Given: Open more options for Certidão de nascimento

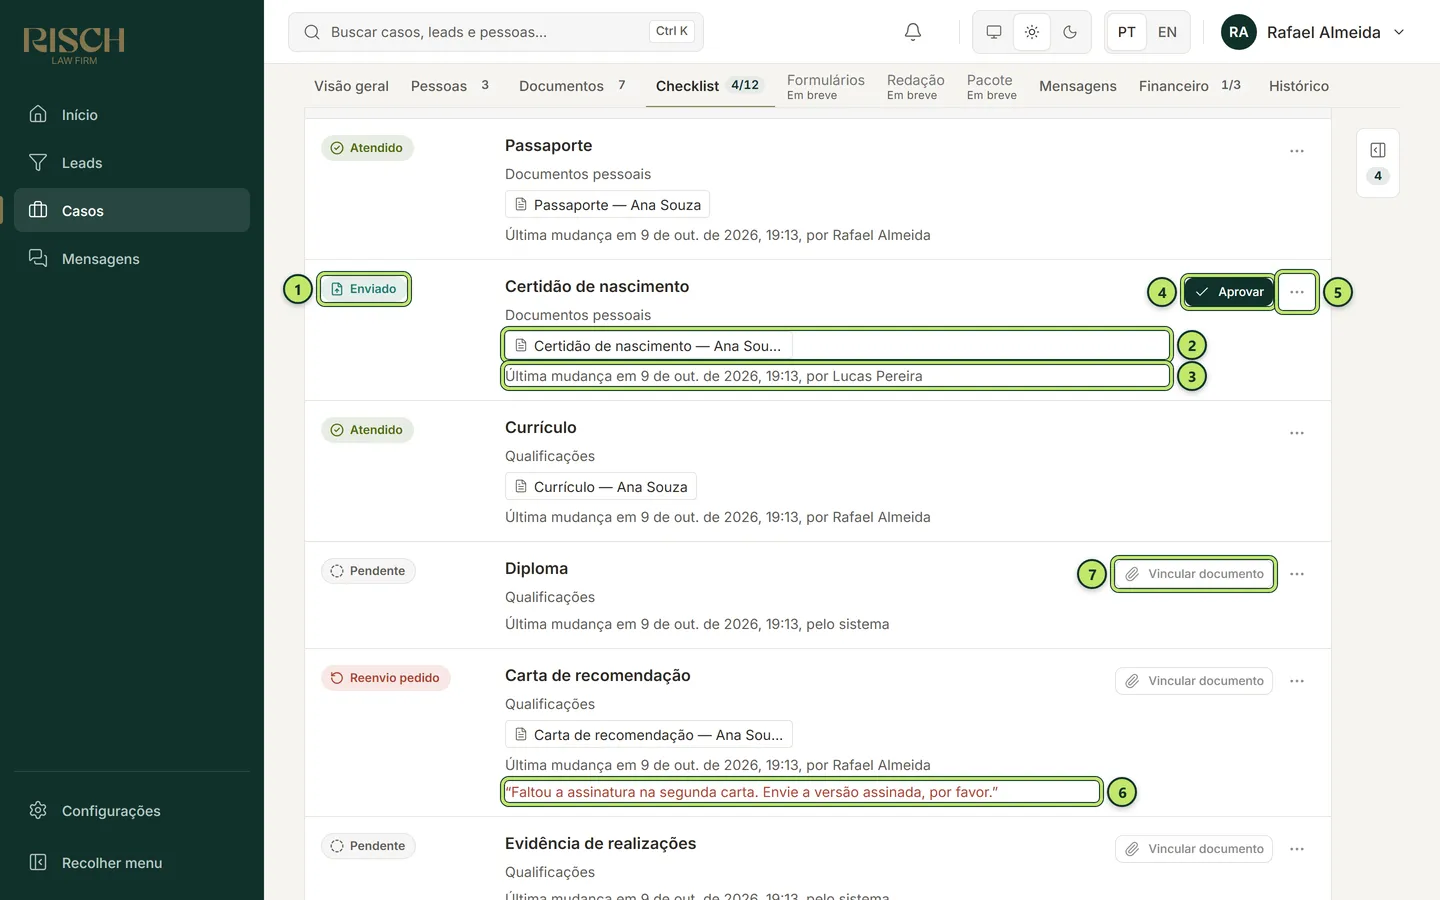Looking at the screenshot, I should click(1297, 292).
